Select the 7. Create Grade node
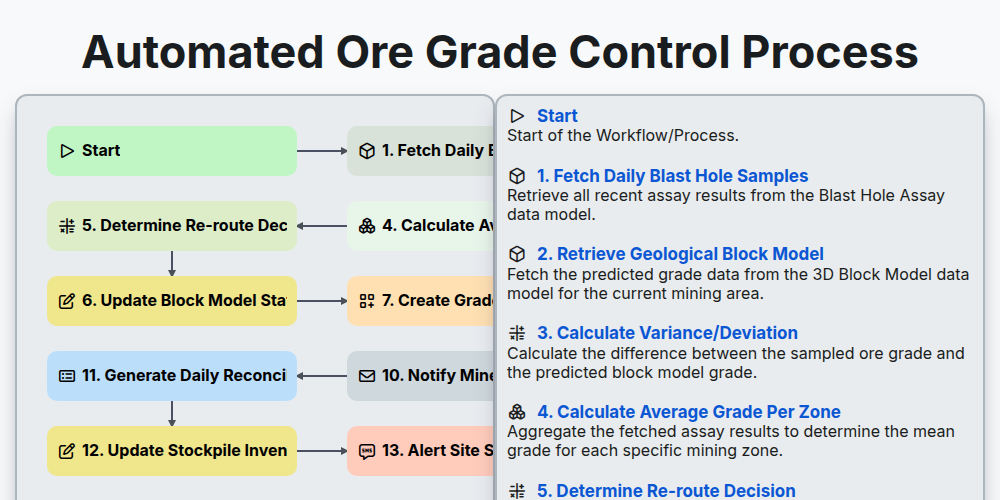 (x=421, y=301)
